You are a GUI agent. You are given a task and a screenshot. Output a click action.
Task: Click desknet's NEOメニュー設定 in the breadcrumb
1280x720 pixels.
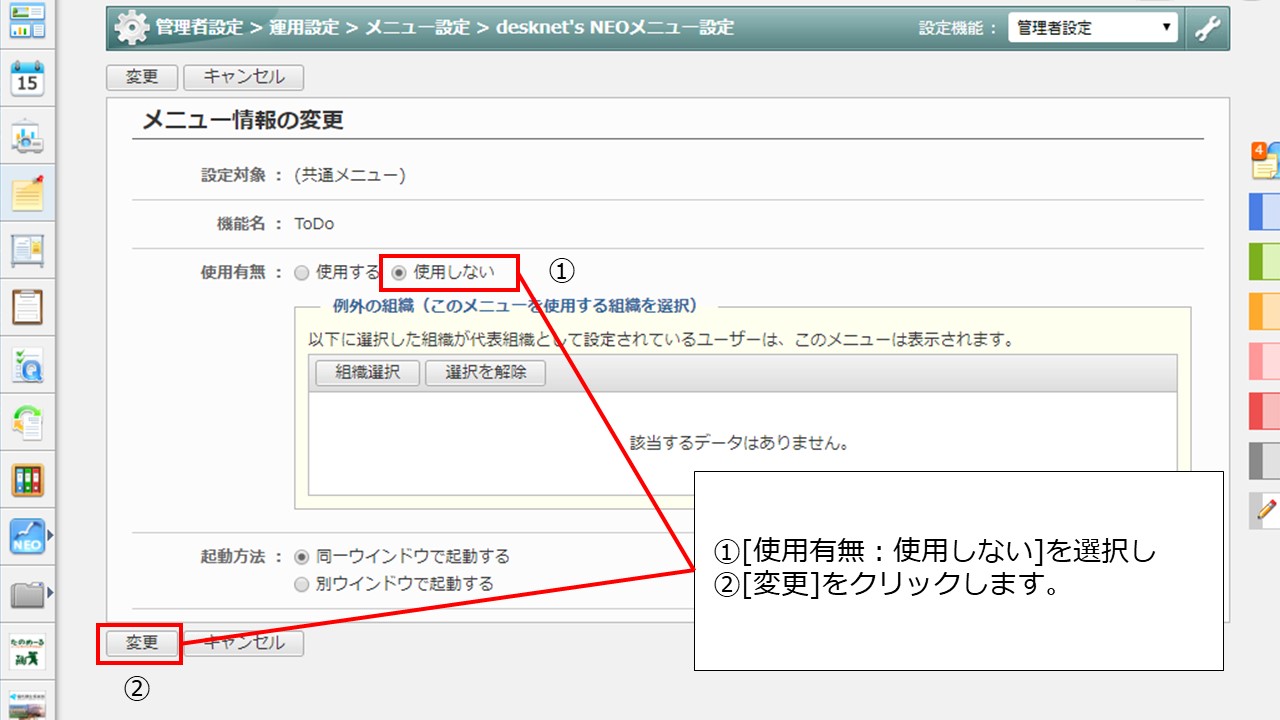[615, 28]
